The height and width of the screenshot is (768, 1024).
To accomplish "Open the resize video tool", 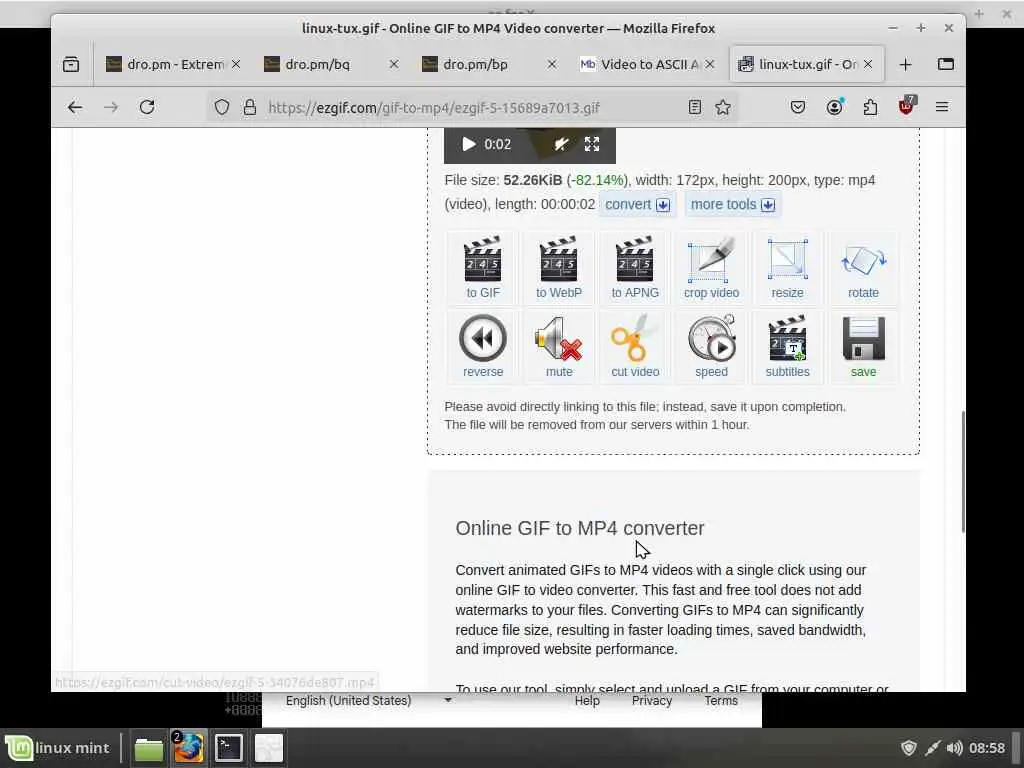I will pyautogui.click(x=787, y=267).
